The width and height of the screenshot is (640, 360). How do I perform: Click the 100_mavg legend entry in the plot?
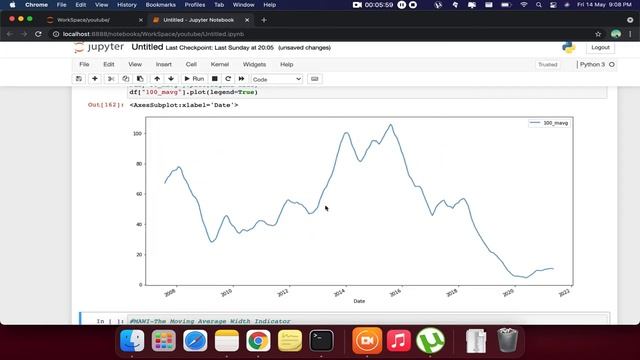coord(549,123)
